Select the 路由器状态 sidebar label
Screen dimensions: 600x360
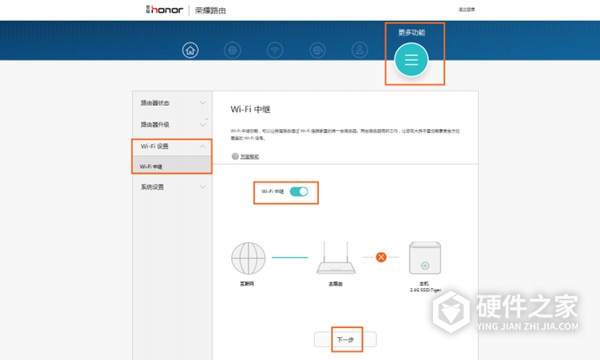point(155,103)
